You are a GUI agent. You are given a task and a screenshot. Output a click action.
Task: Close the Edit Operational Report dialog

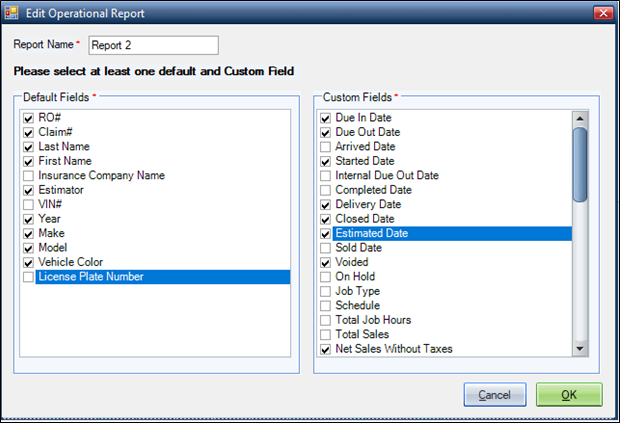click(603, 13)
